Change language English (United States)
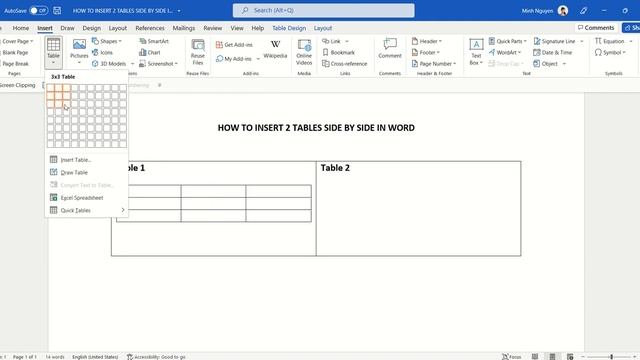This screenshot has height=360, width=640. tap(95, 357)
